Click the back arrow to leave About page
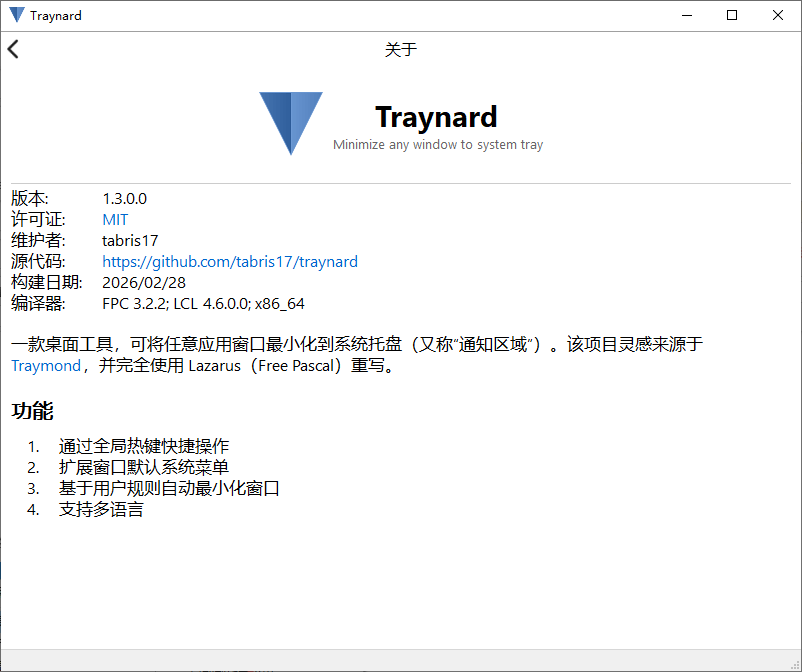 click(x=14, y=48)
